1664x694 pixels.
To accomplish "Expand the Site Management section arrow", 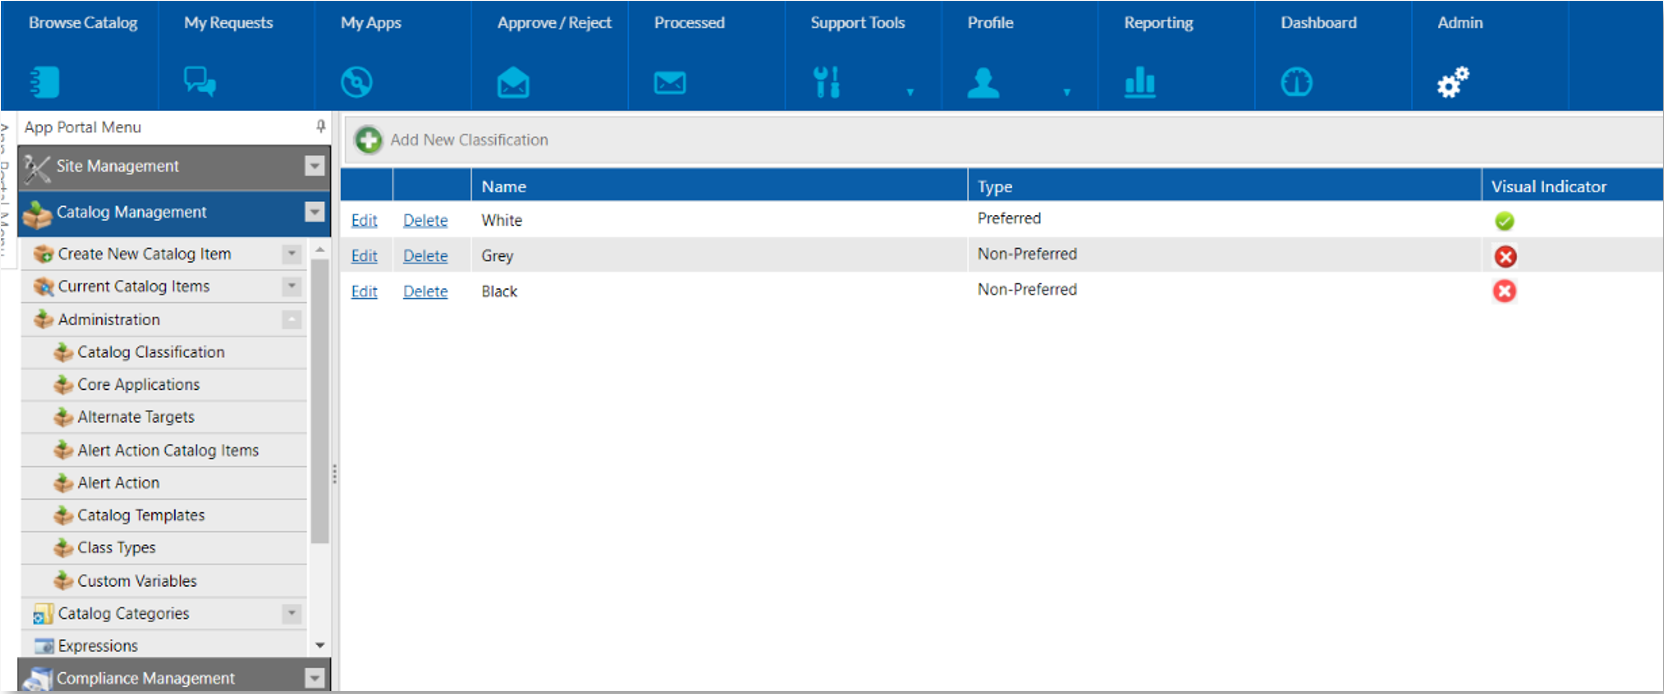I will pyautogui.click(x=315, y=166).
